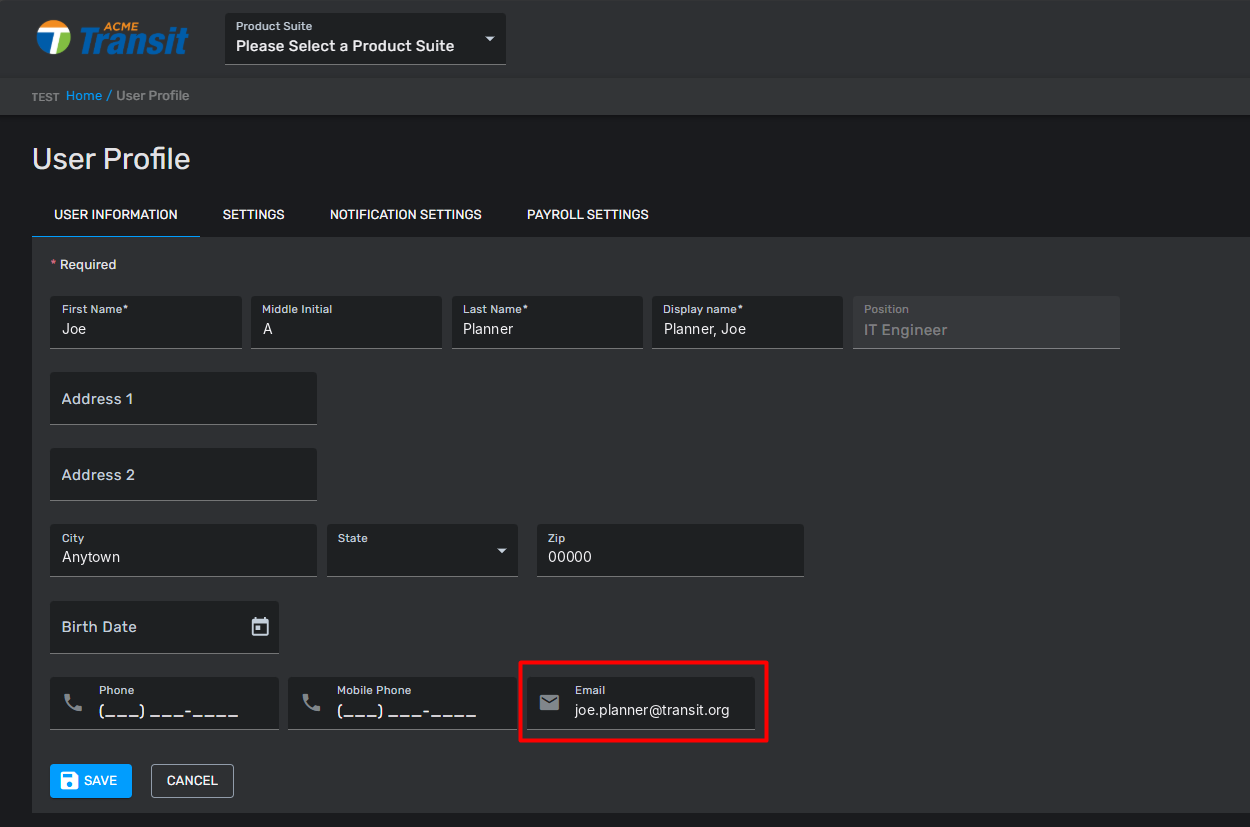Save the user profile
1250x827 pixels.
[91, 781]
